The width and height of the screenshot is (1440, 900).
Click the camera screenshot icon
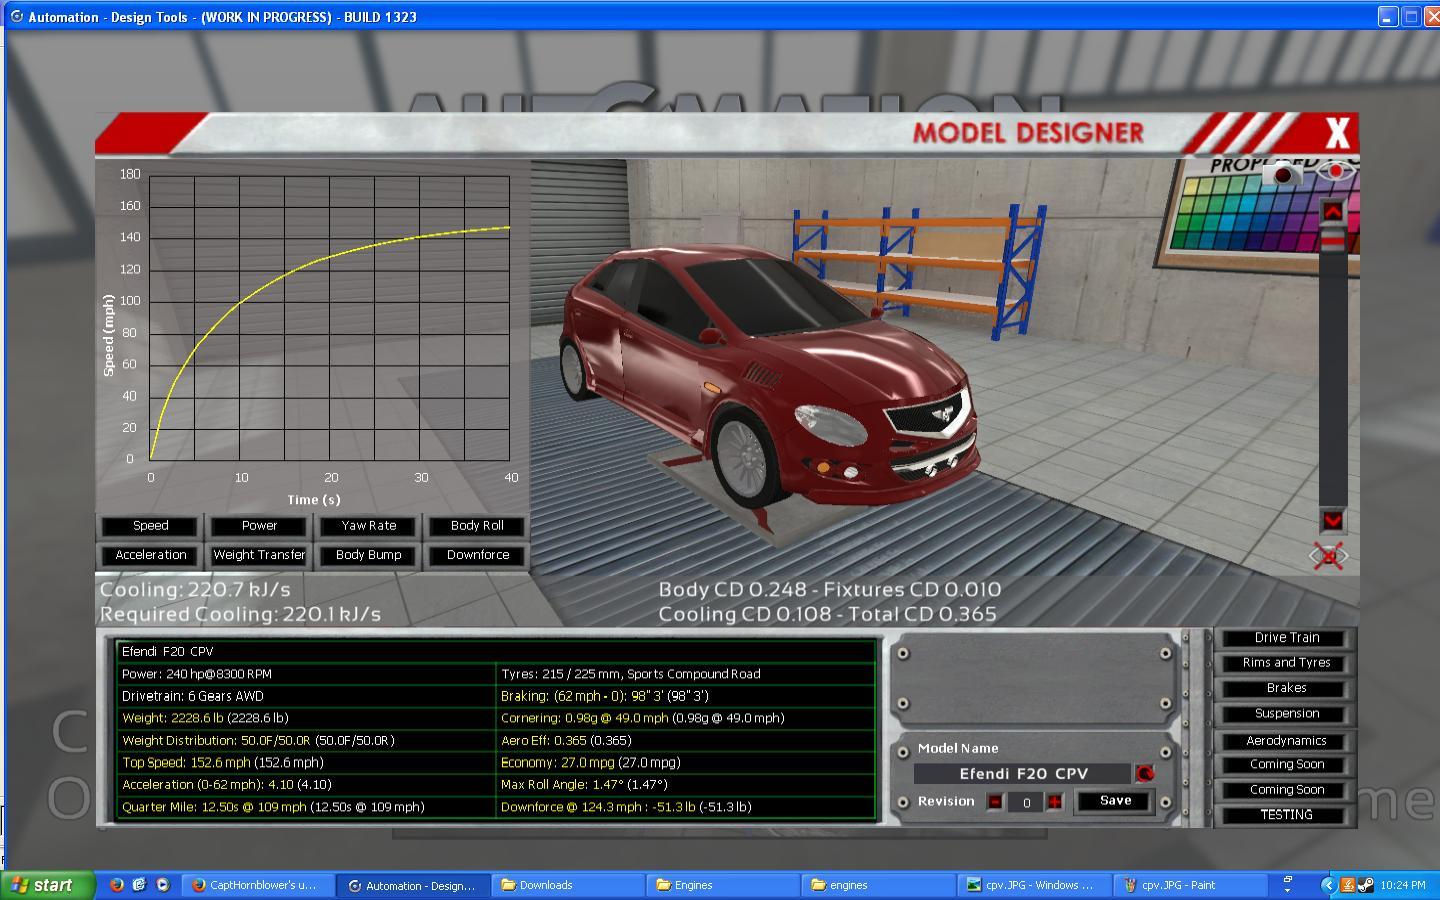point(1282,175)
